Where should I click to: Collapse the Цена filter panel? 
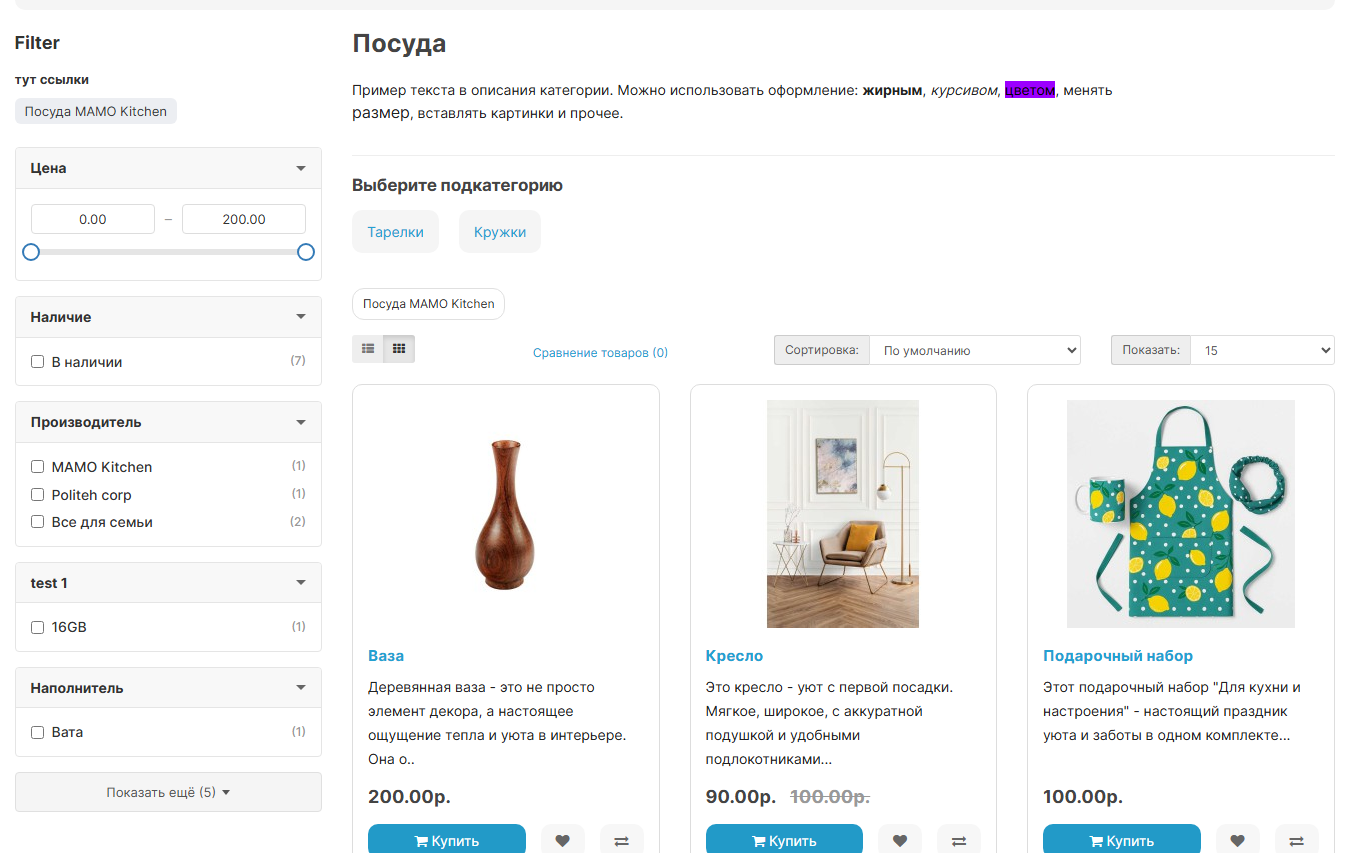click(x=168, y=168)
